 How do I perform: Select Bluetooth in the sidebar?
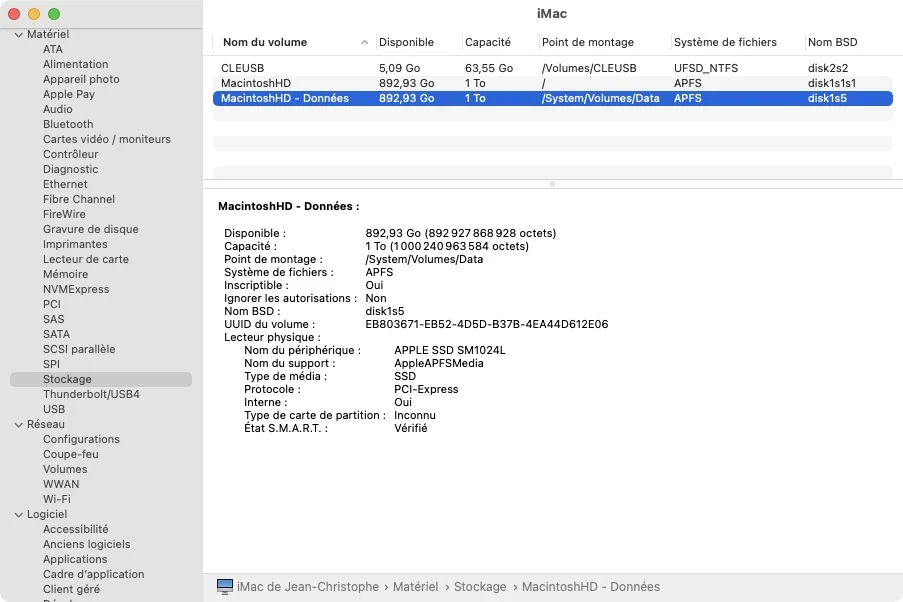coord(68,124)
